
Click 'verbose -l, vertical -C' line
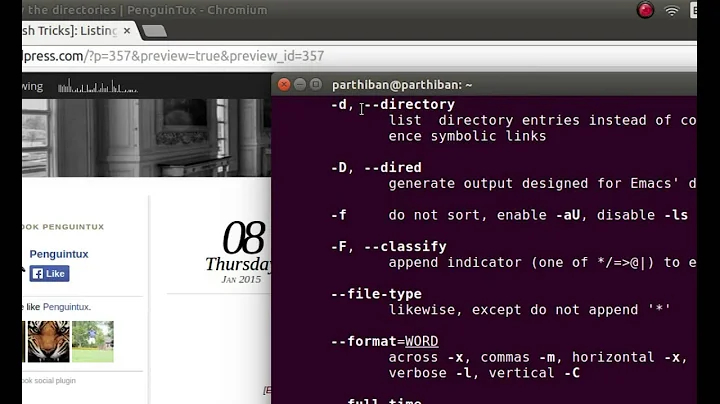484,373
